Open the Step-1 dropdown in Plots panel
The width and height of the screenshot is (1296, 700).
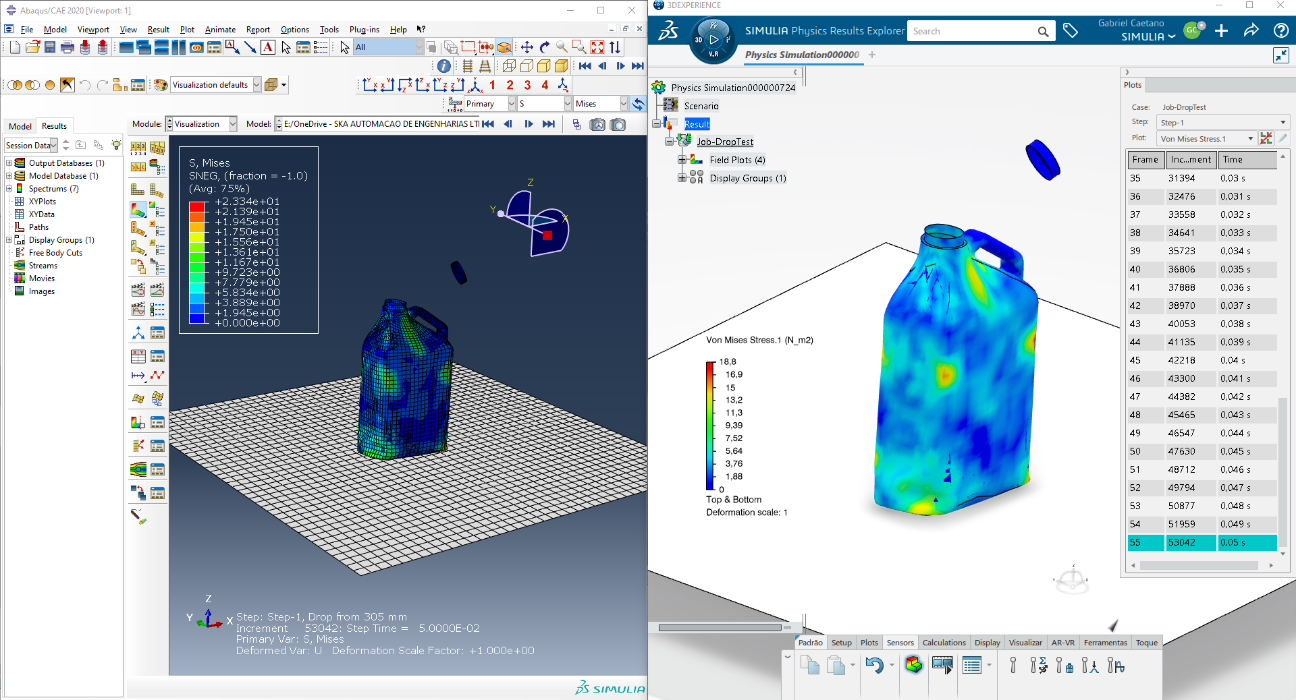1223,122
